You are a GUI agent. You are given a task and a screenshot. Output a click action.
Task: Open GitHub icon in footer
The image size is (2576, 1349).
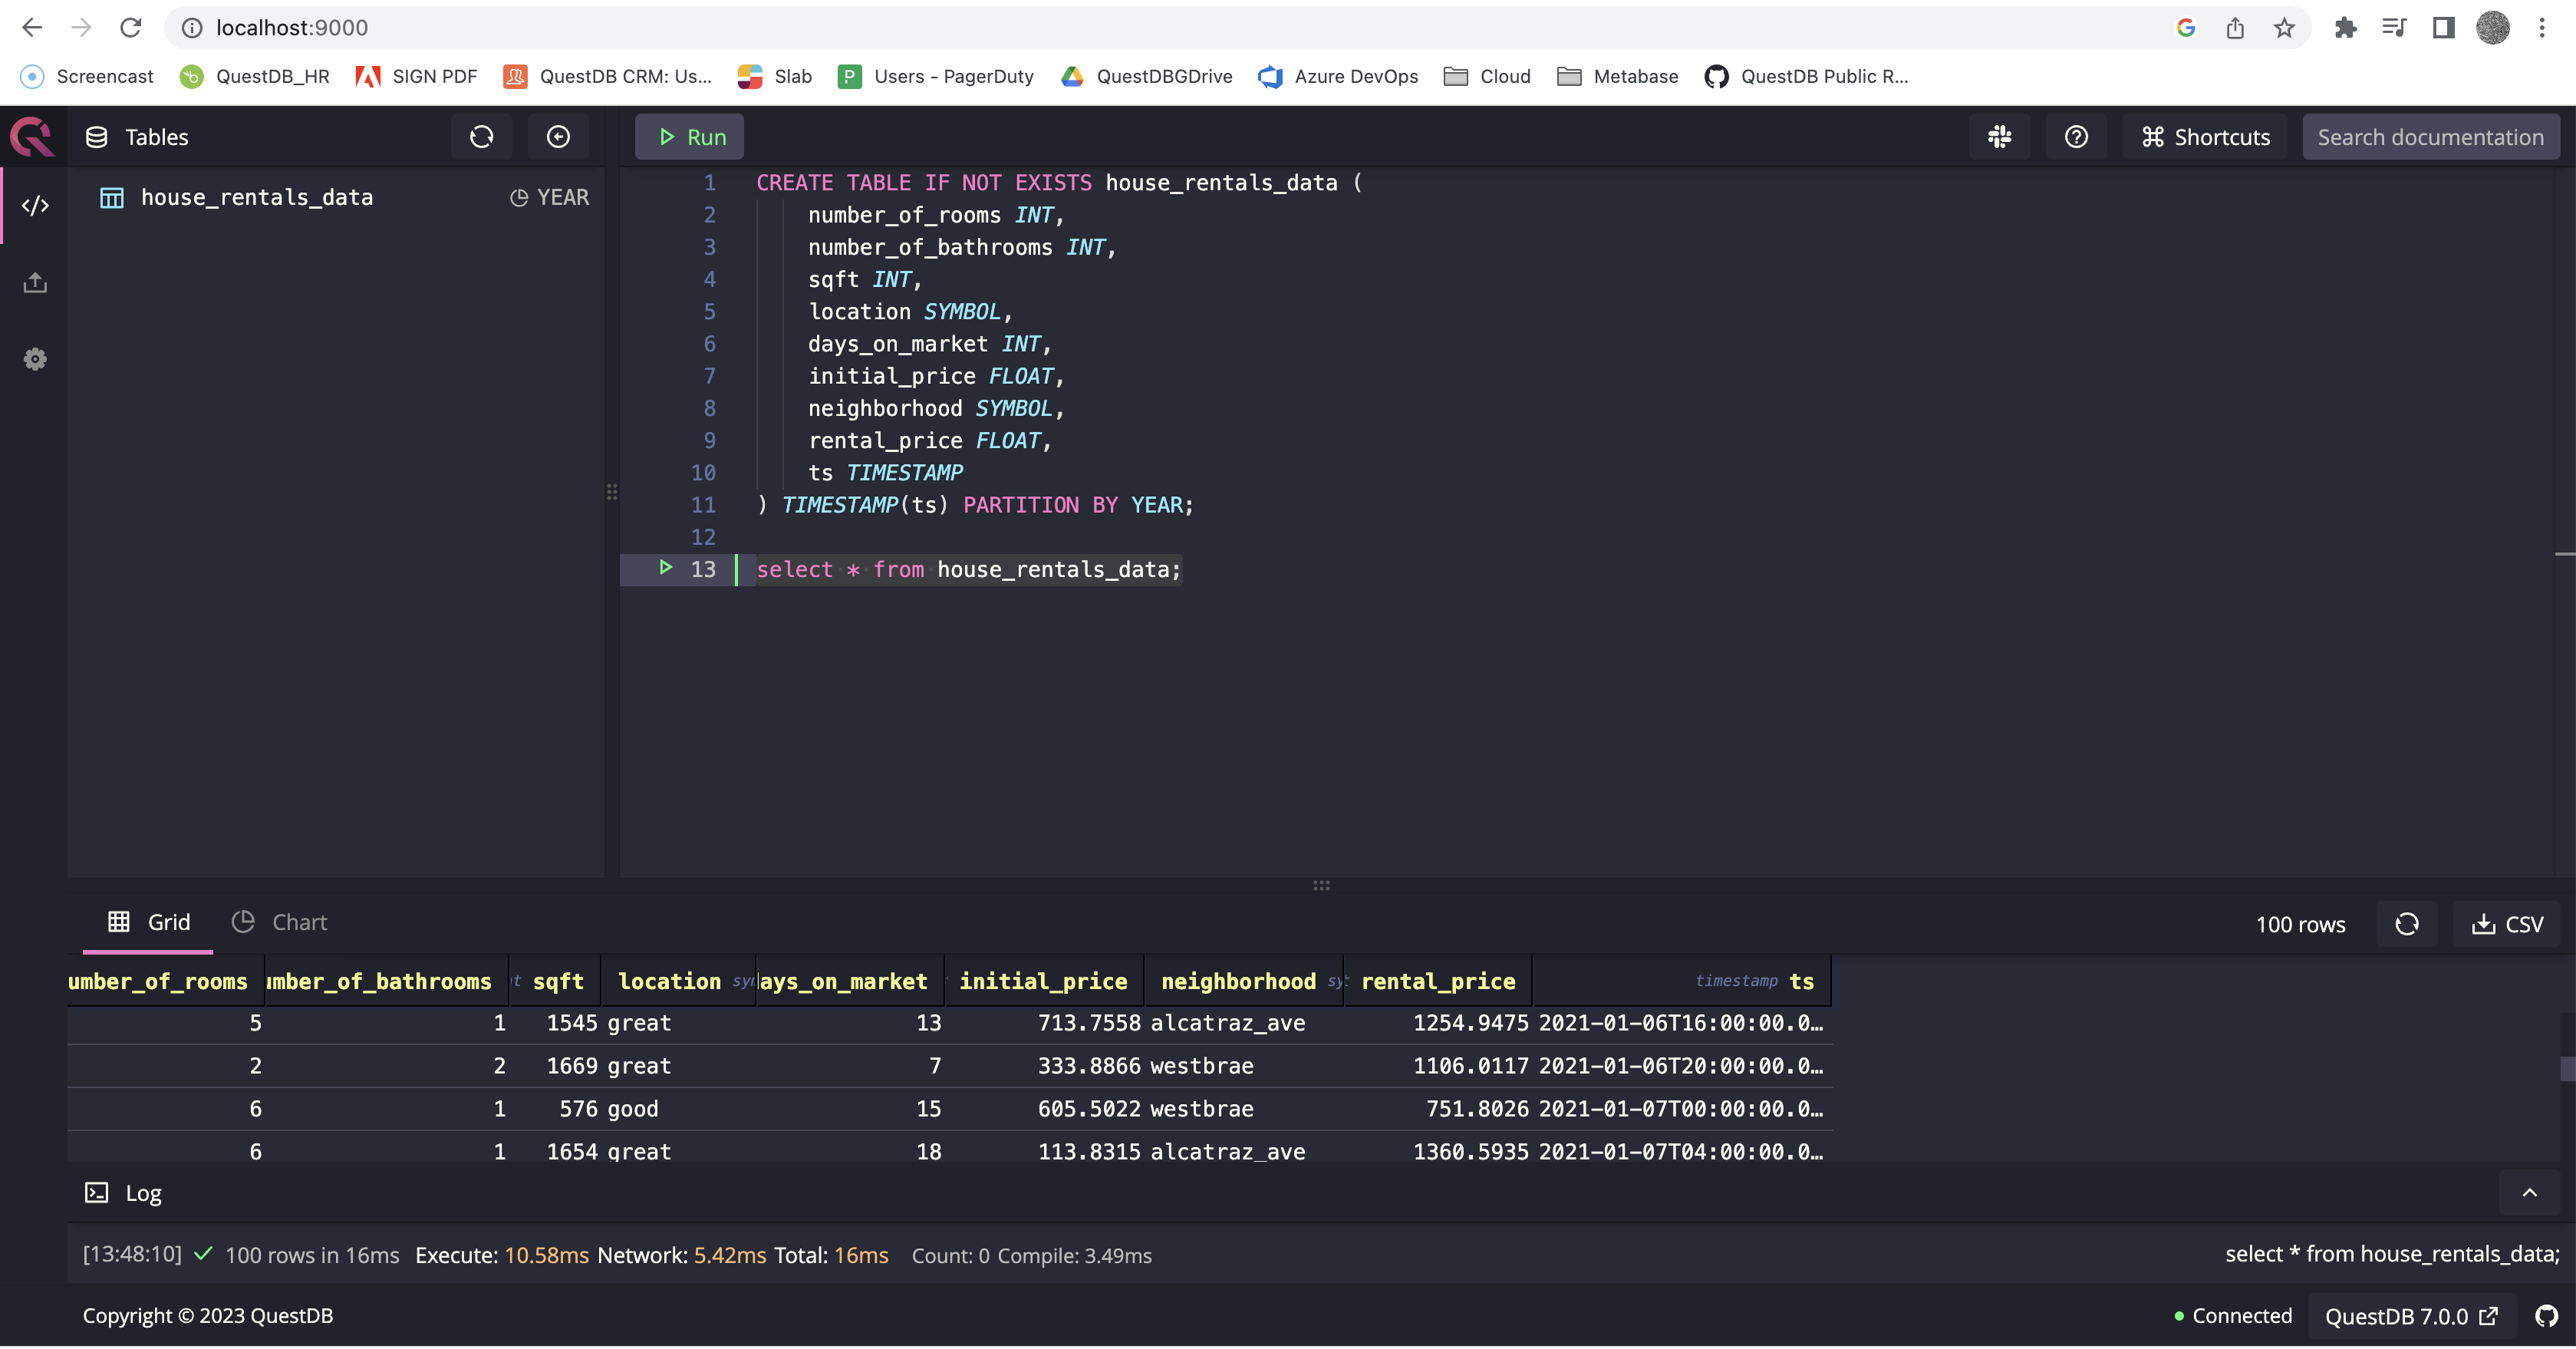click(2546, 1316)
